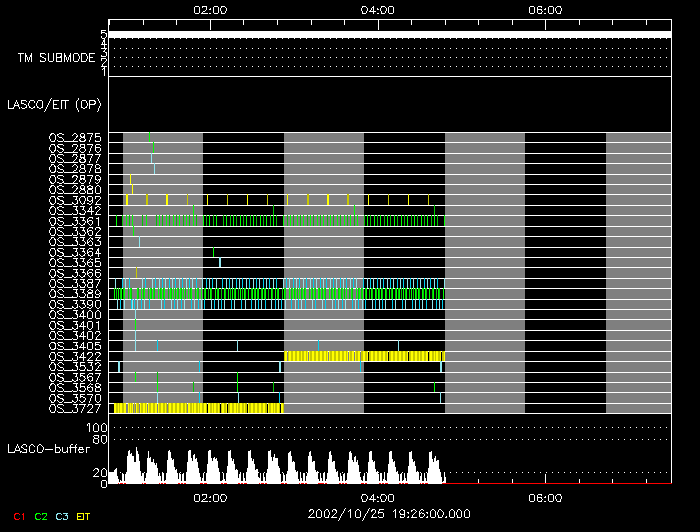Click the yellow bar in OS_3422 row

pos(365,356)
